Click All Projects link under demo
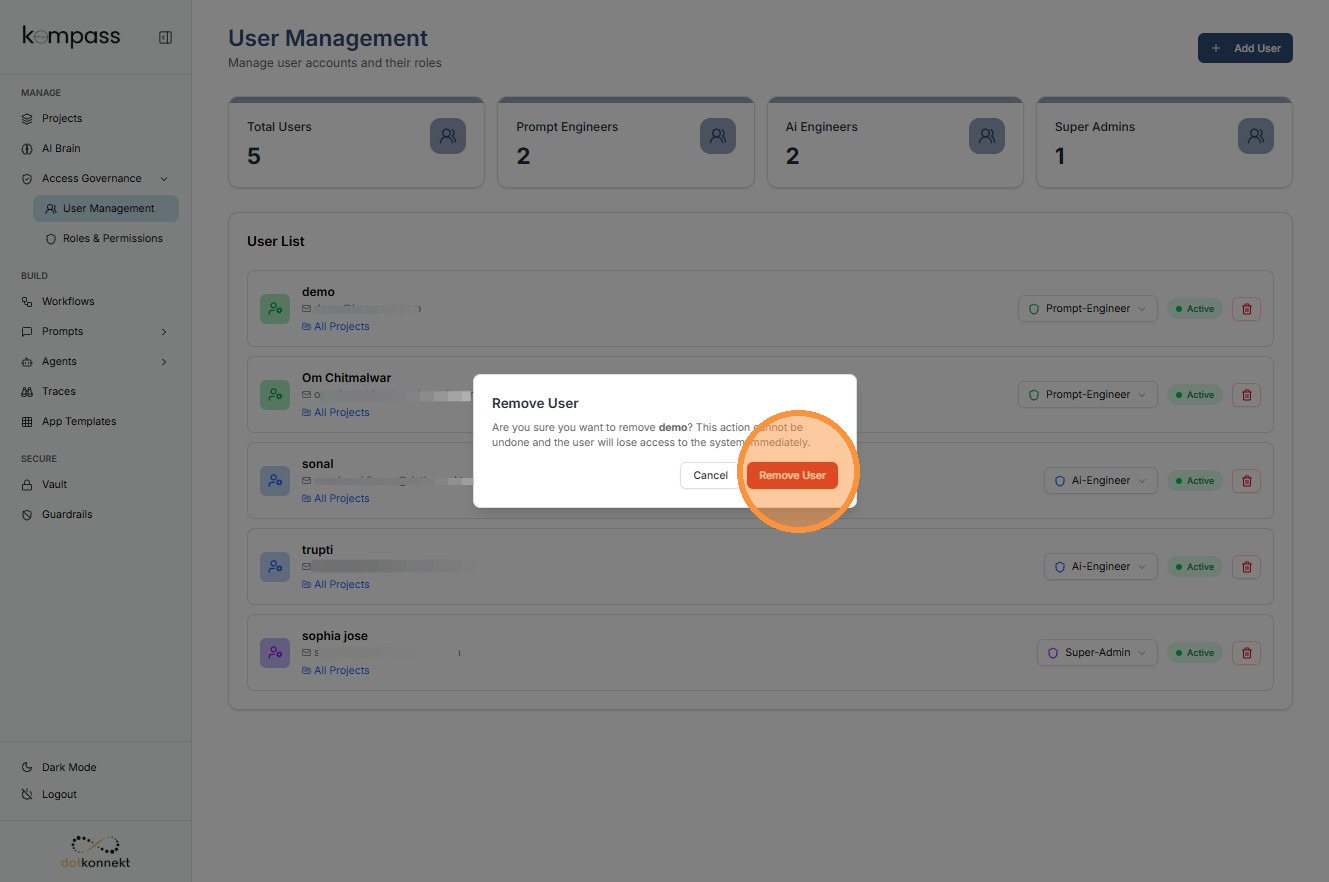Viewport: 1329px width, 882px height. click(x=336, y=326)
